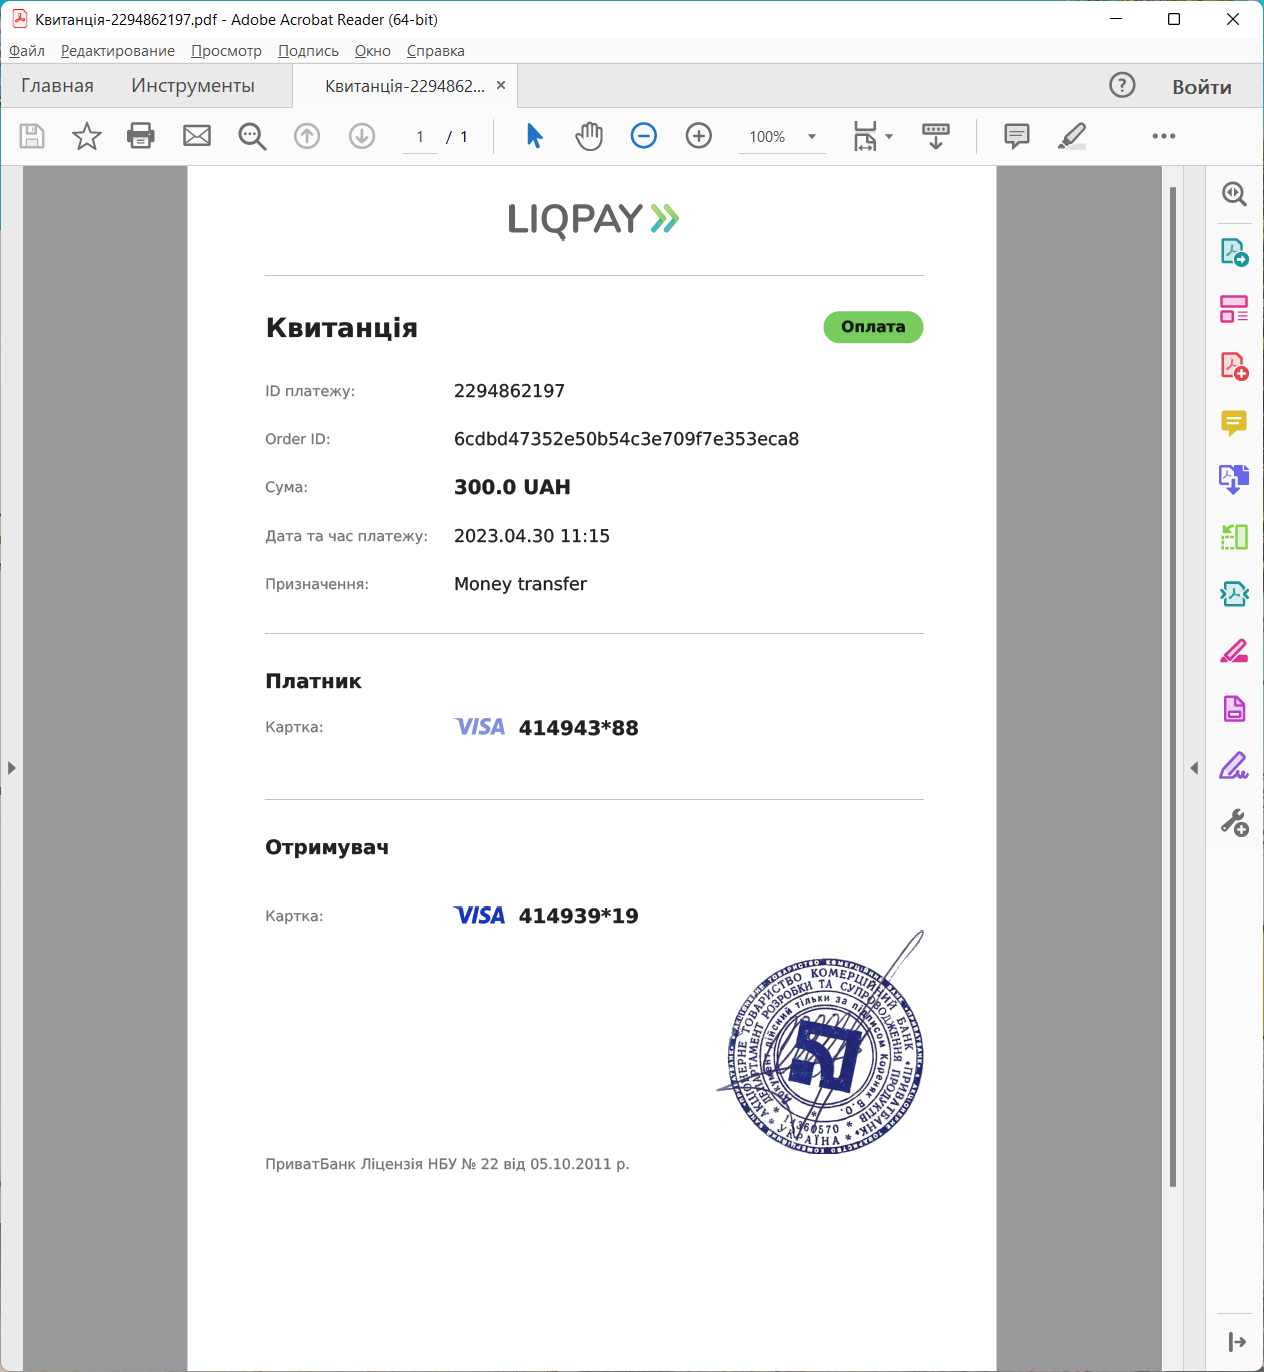Add the document to starred files
Viewport: 1264px width, 1372px height.
(87, 136)
